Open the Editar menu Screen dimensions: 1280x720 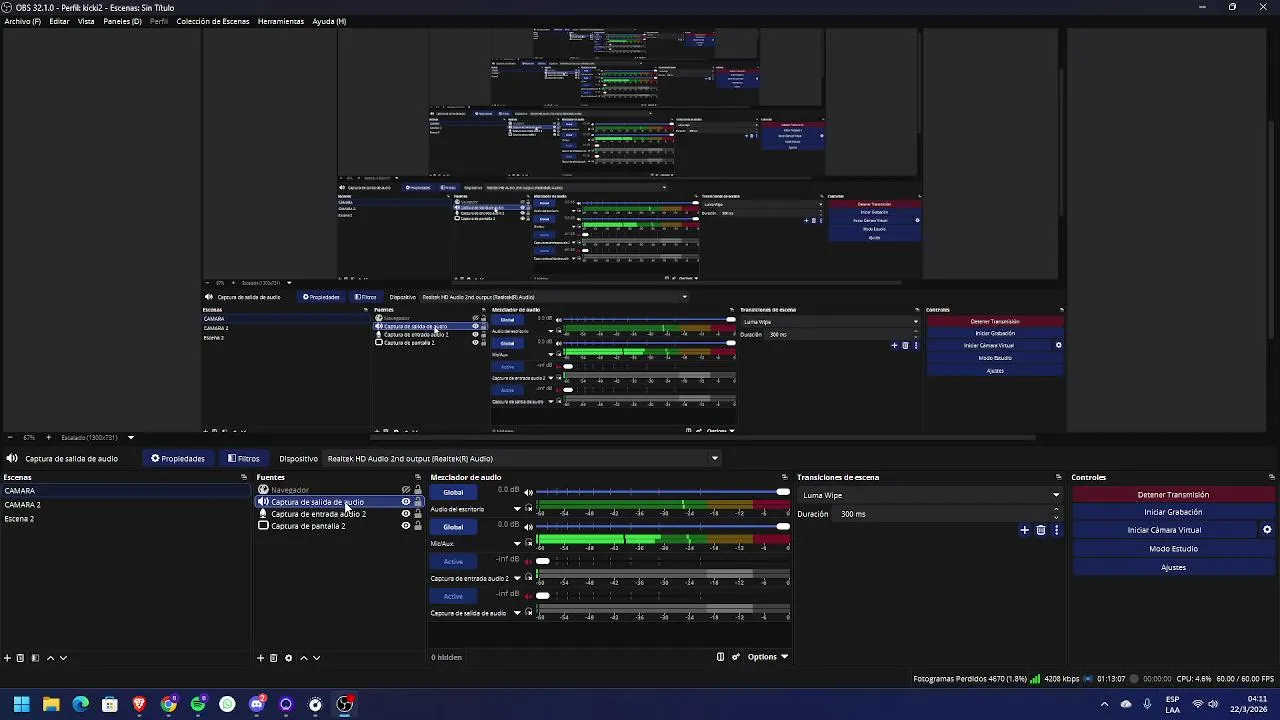click(x=59, y=21)
